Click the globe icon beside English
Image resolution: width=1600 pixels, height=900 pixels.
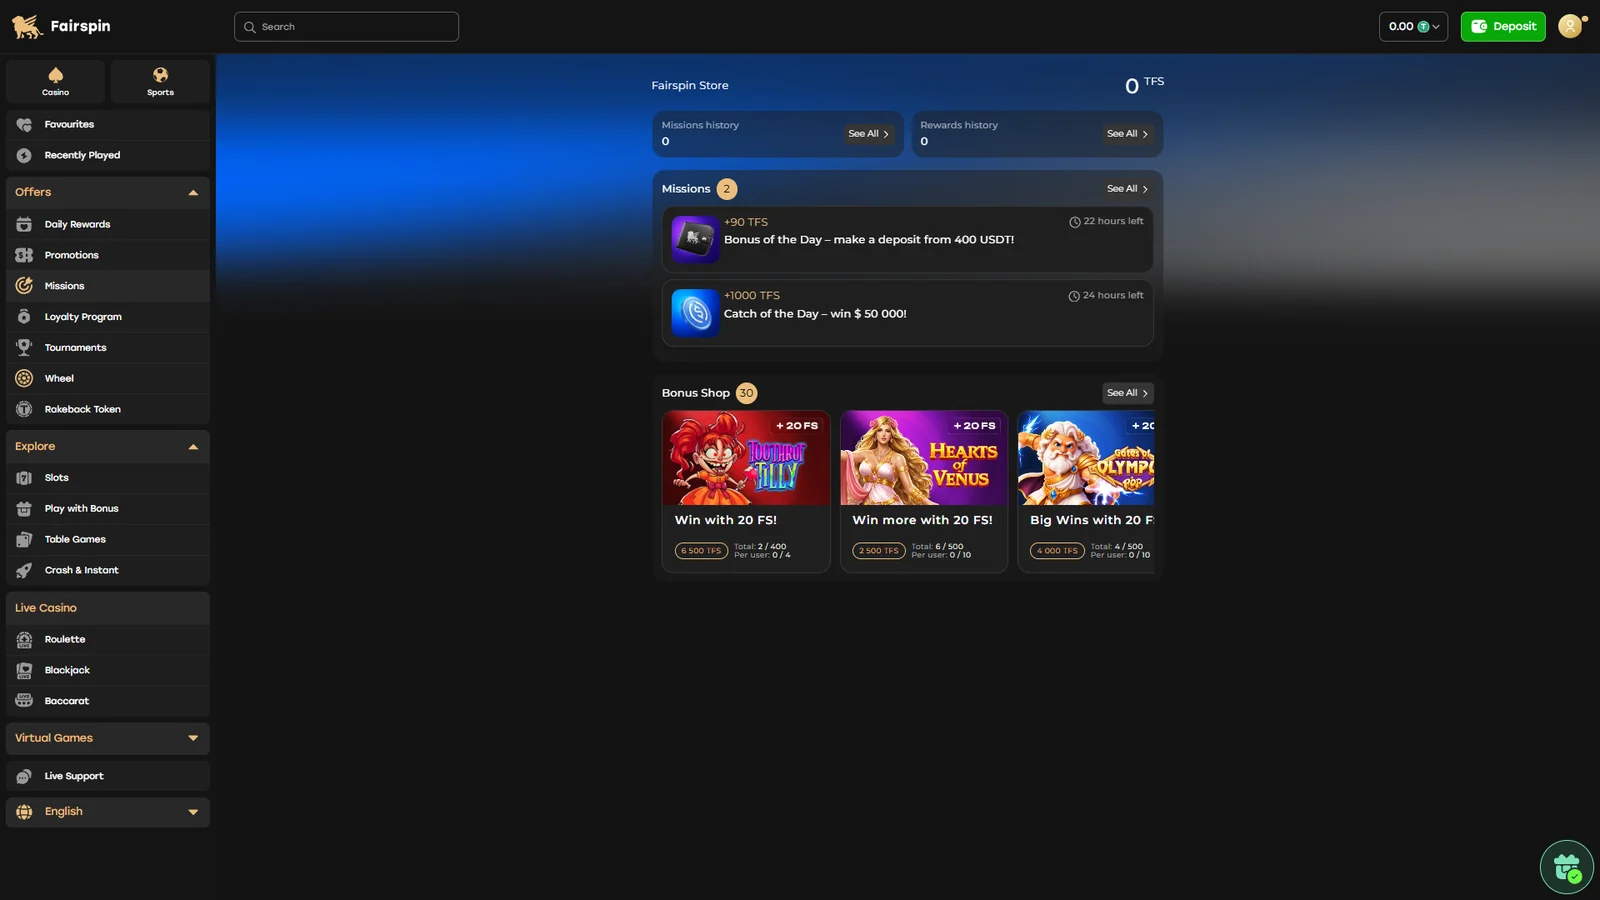(x=24, y=812)
